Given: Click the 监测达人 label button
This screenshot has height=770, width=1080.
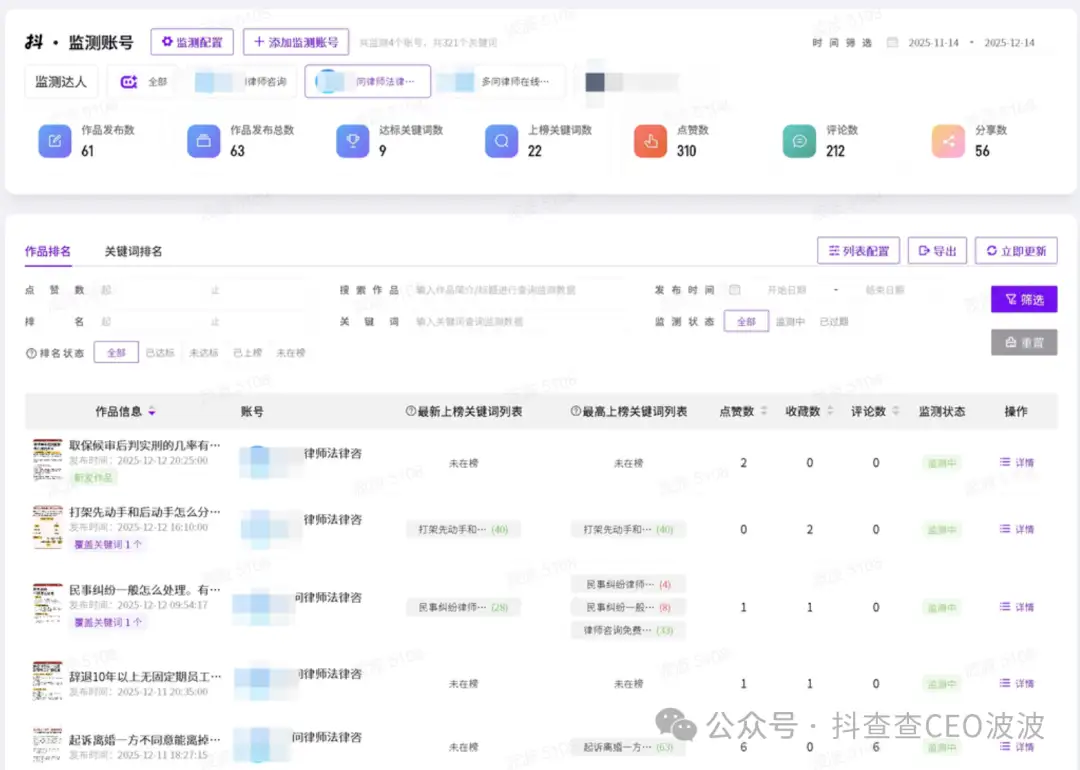Looking at the screenshot, I should 61,81.
